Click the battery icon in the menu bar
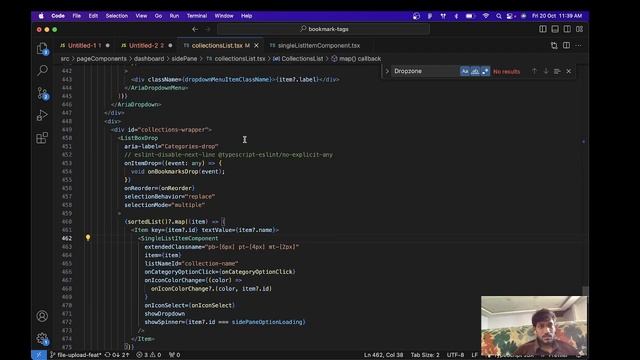 (470, 16)
